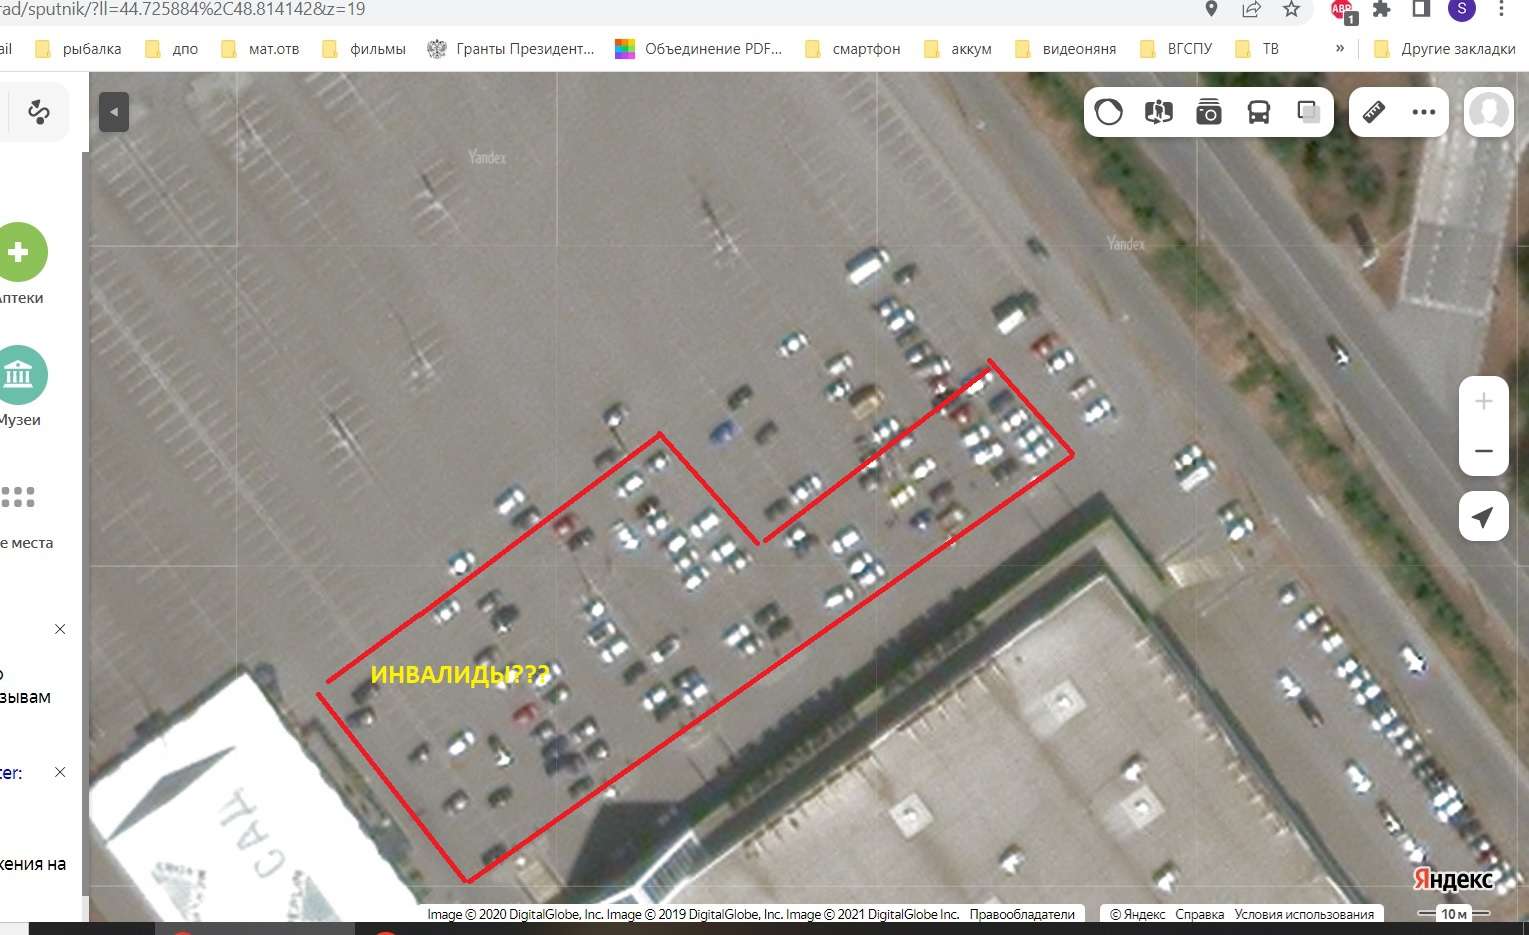The width and height of the screenshot is (1529, 935).
Task: Toggle street panoramas layer on map
Action: tap(1159, 112)
